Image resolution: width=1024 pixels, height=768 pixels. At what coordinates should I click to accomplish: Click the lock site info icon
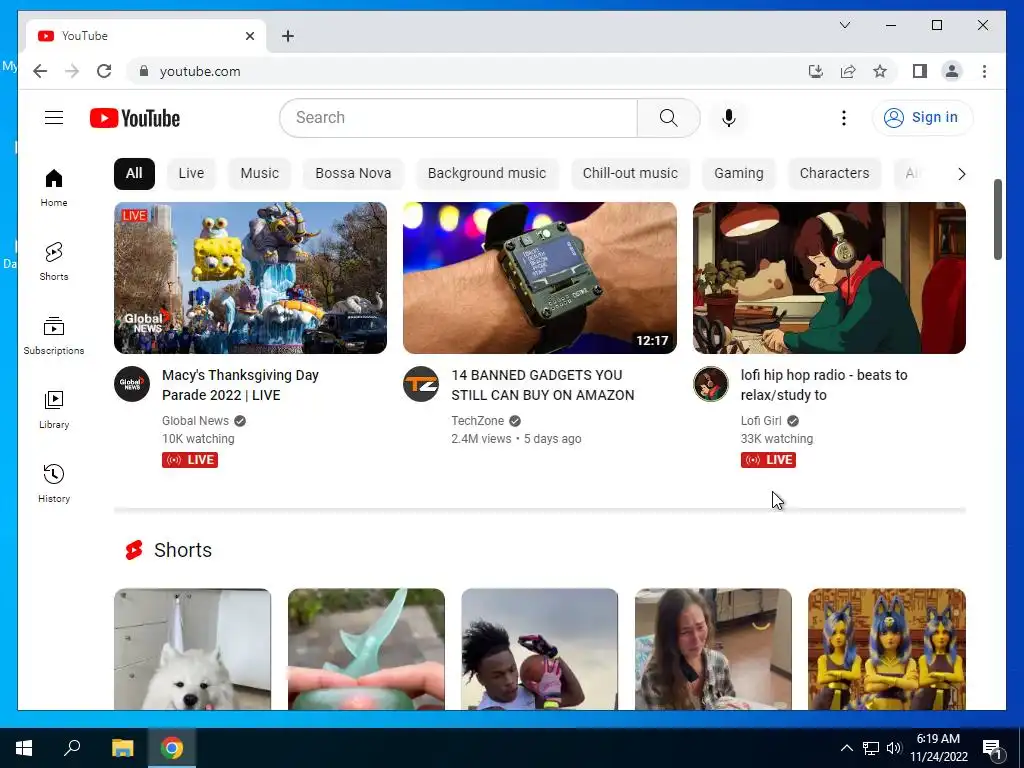point(144,71)
